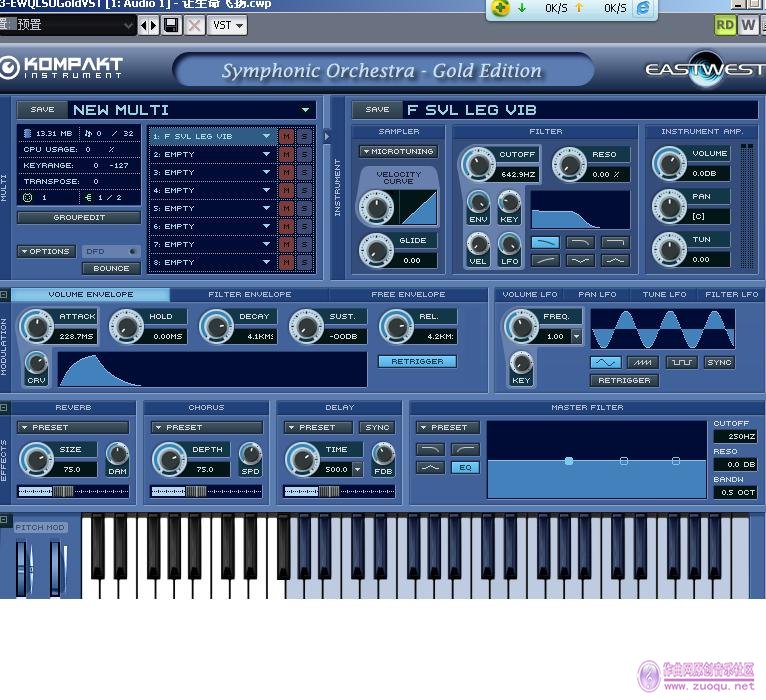
Task: Open the MICROTUNING dropdown
Action: (x=398, y=151)
